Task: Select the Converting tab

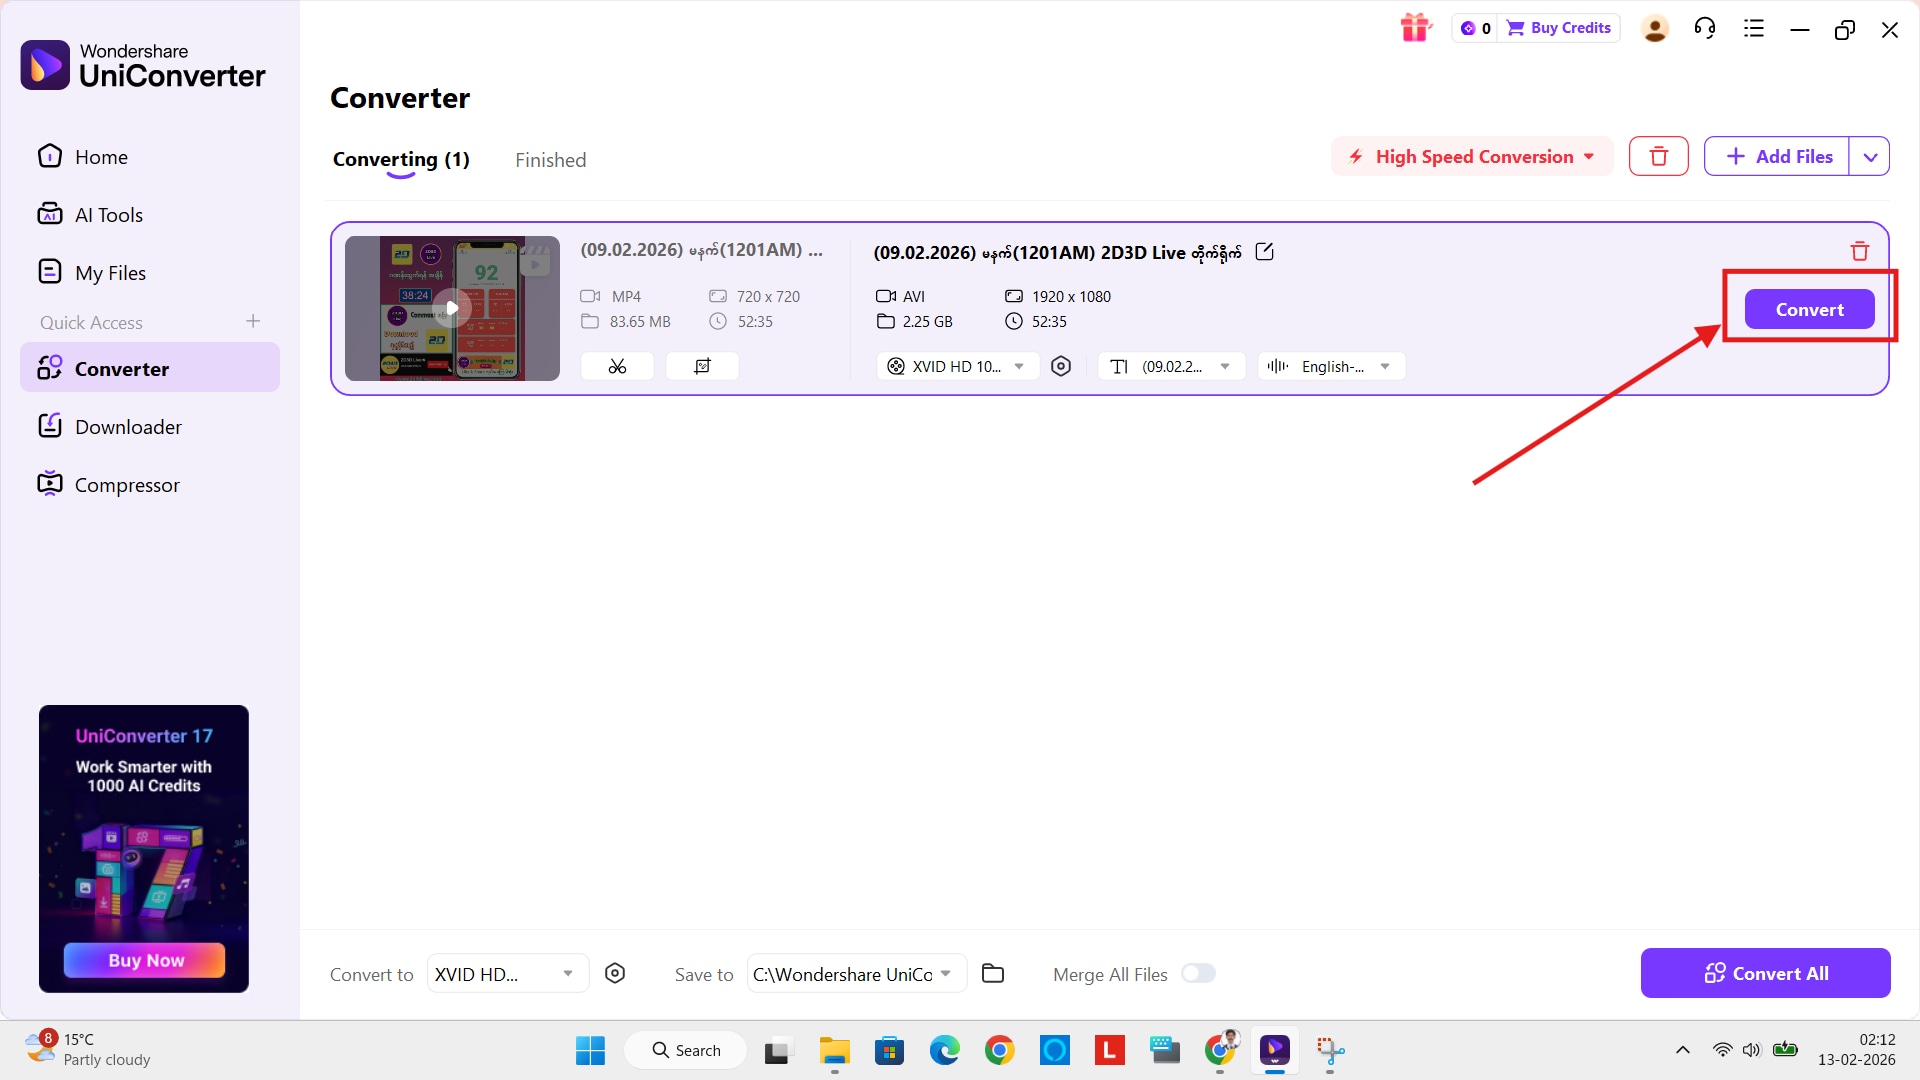Action: coord(400,158)
